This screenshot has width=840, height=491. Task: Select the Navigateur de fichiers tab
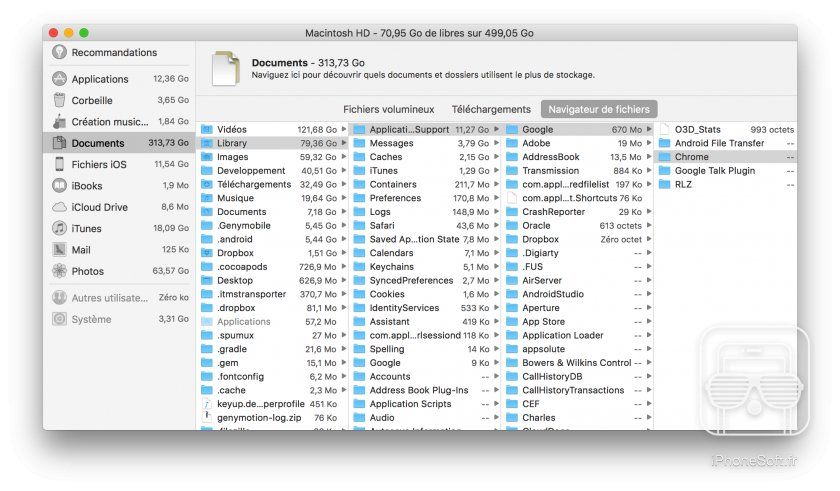[x=599, y=109]
